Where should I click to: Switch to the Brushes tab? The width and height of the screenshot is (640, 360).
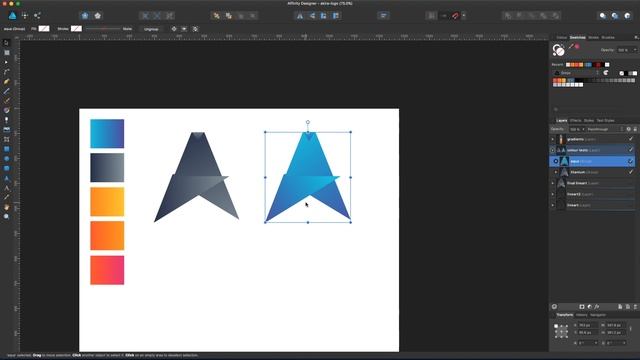(x=608, y=38)
